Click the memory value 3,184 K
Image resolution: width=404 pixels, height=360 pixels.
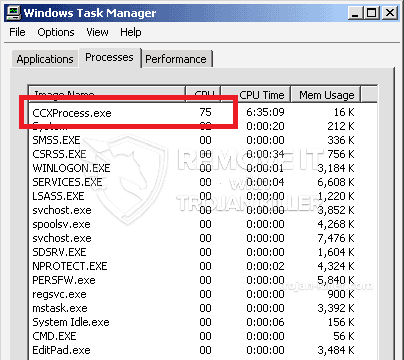(x=336, y=168)
